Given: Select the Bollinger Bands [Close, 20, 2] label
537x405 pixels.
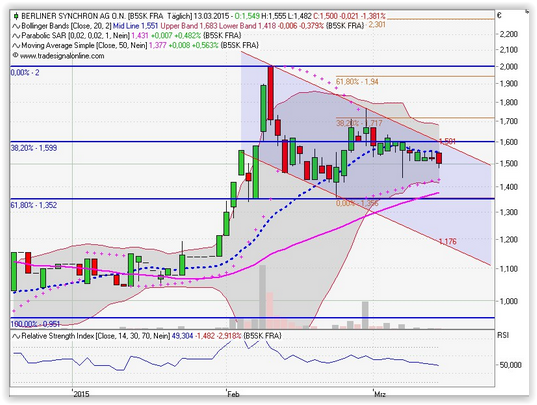Looking at the screenshot, I should pyautogui.click(x=66, y=26).
